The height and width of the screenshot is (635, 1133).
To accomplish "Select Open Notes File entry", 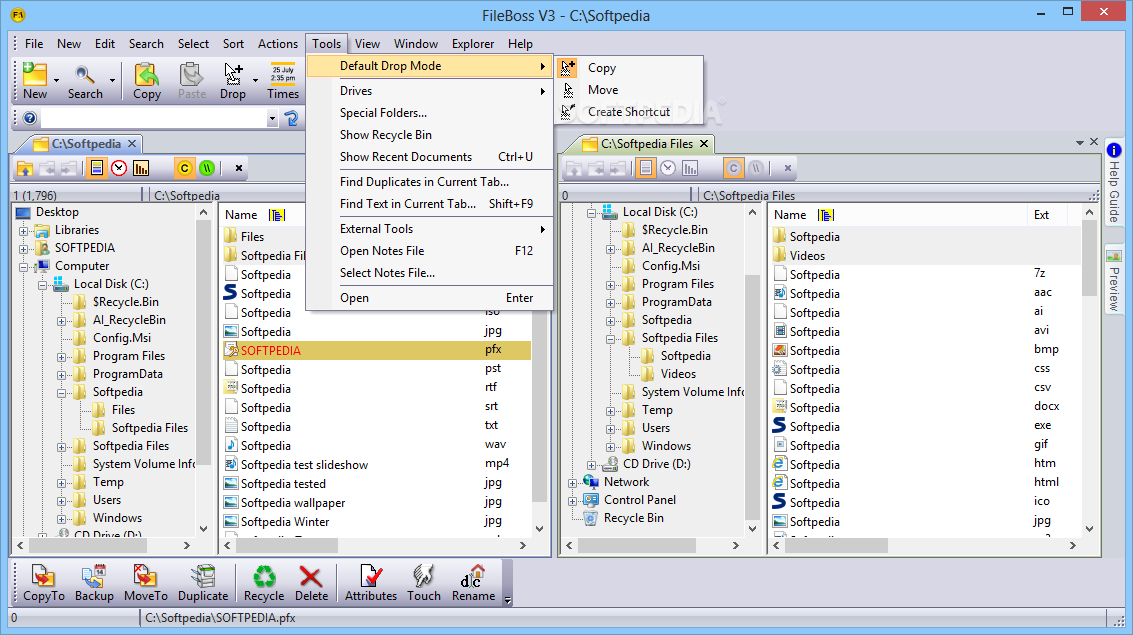I will tap(429, 251).
